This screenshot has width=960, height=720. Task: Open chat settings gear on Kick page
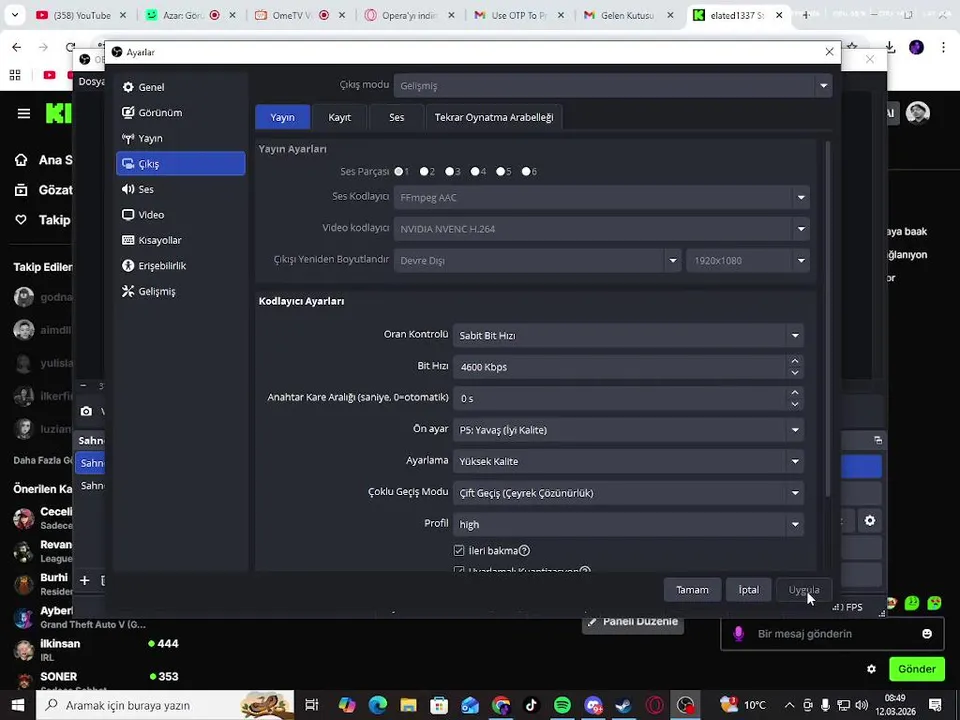871,669
